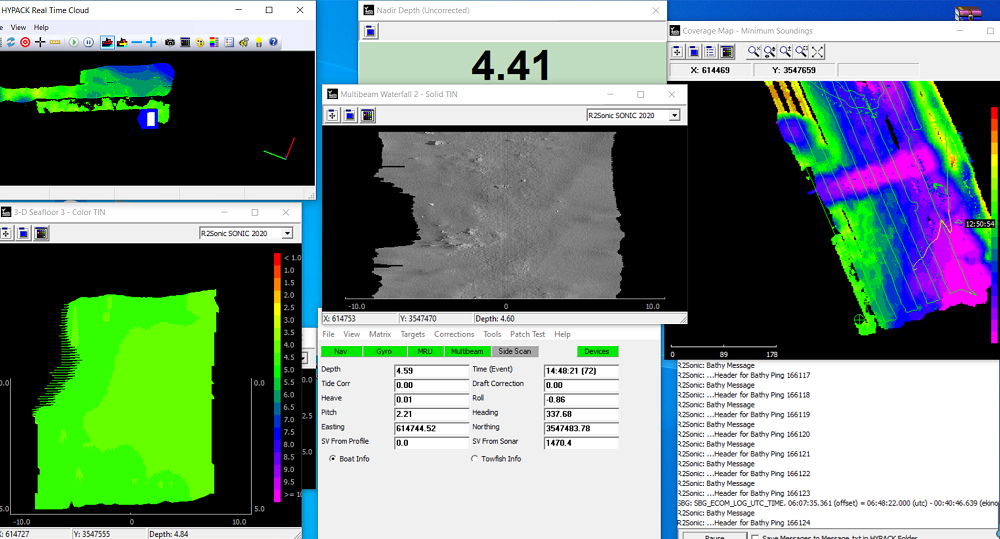
Task: Select the black crosshair tool in Real Time Cloud
Action: click(x=40, y=42)
